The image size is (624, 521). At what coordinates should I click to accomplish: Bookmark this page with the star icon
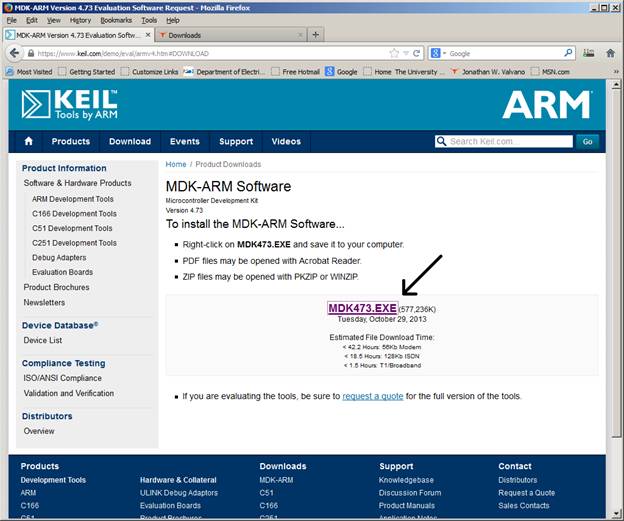tap(394, 53)
